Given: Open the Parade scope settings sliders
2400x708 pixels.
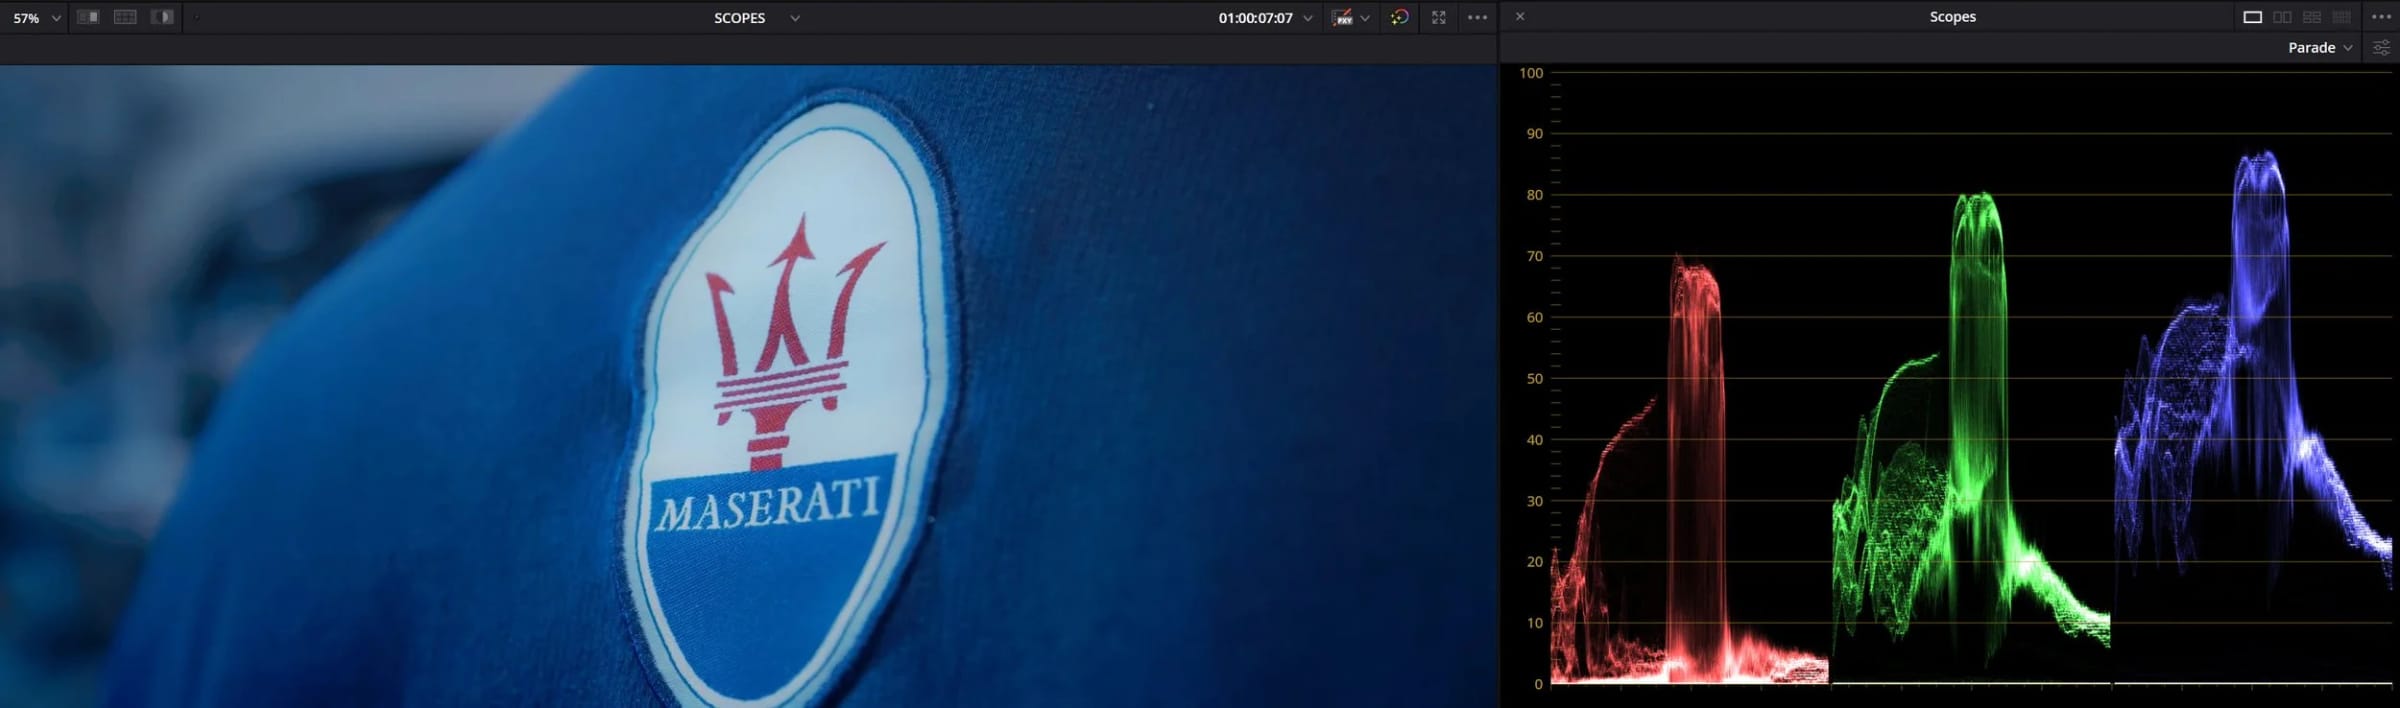Looking at the screenshot, I should pos(2382,47).
